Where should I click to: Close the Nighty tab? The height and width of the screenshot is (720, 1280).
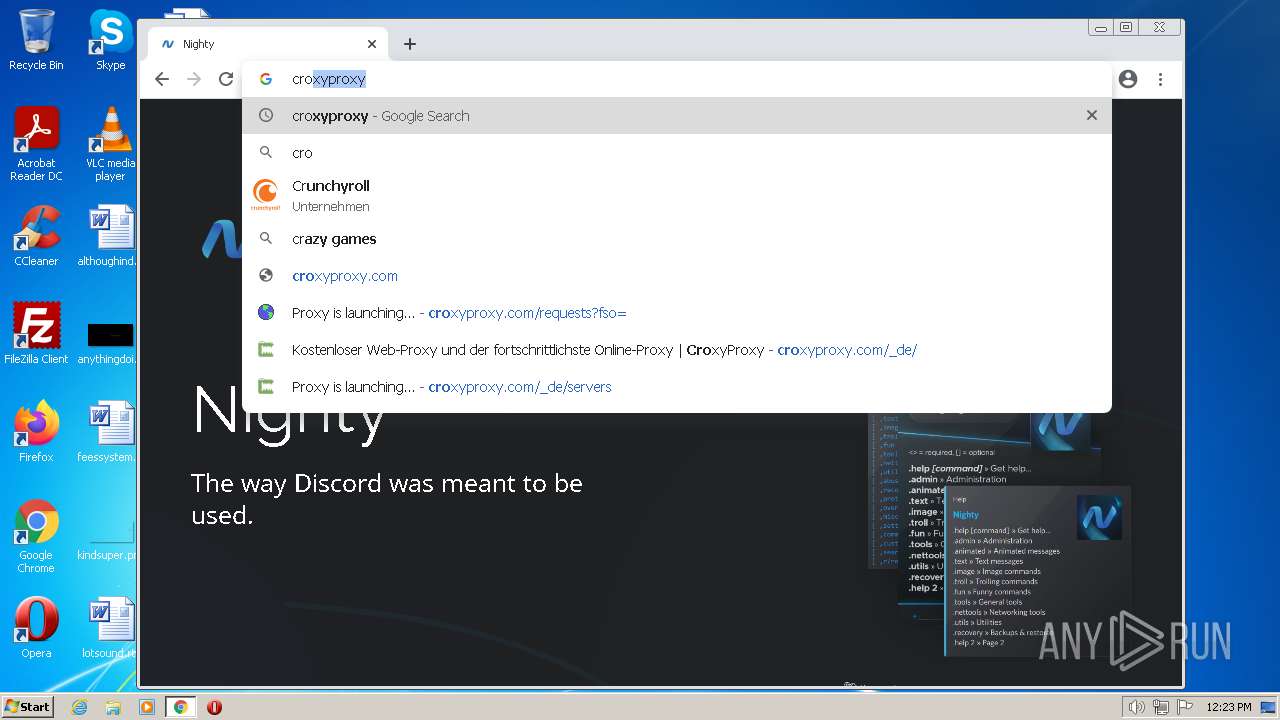(x=372, y=44)
